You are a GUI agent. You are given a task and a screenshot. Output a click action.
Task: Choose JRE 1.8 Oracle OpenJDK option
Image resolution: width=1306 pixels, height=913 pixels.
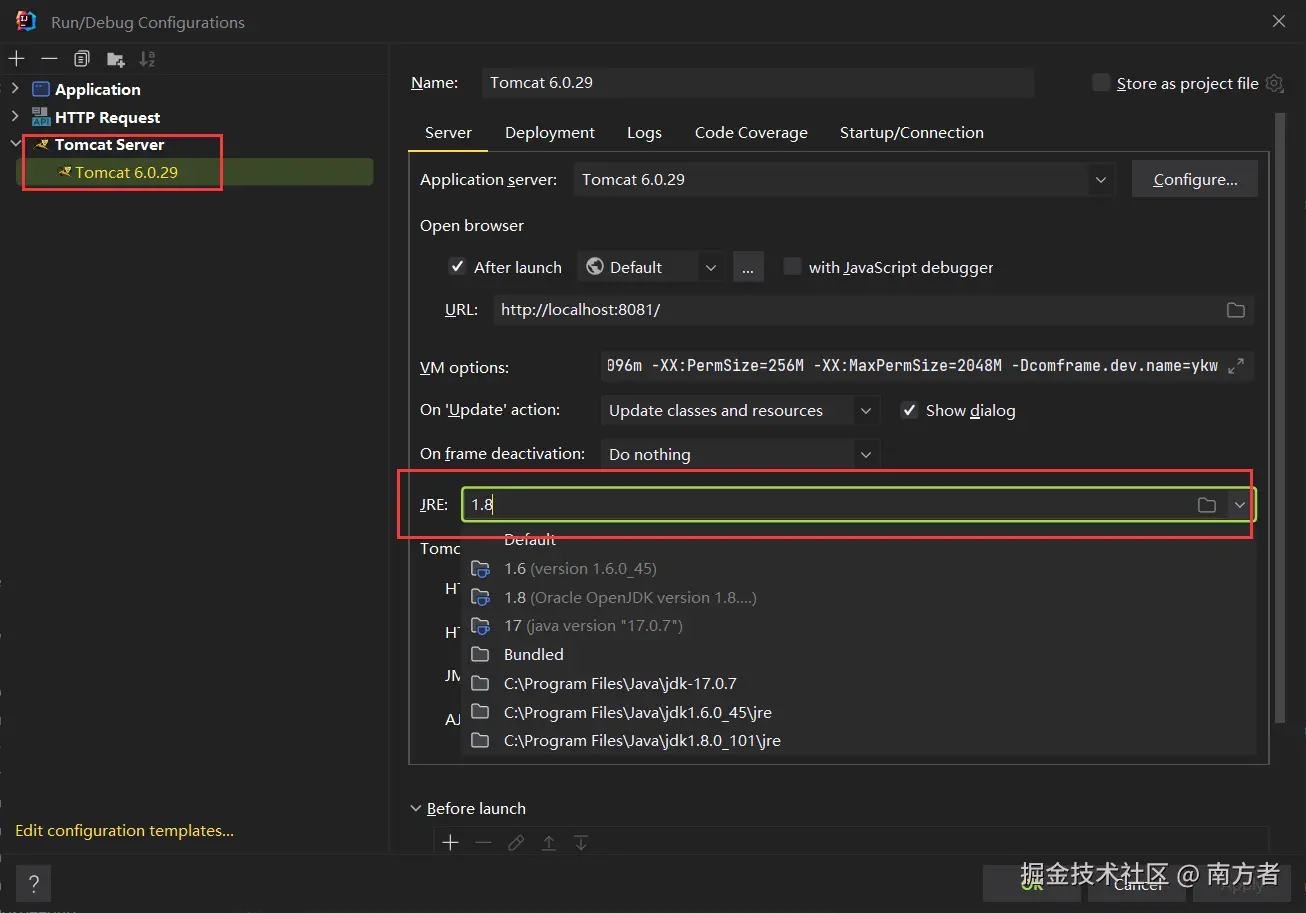tap(858, 597)
